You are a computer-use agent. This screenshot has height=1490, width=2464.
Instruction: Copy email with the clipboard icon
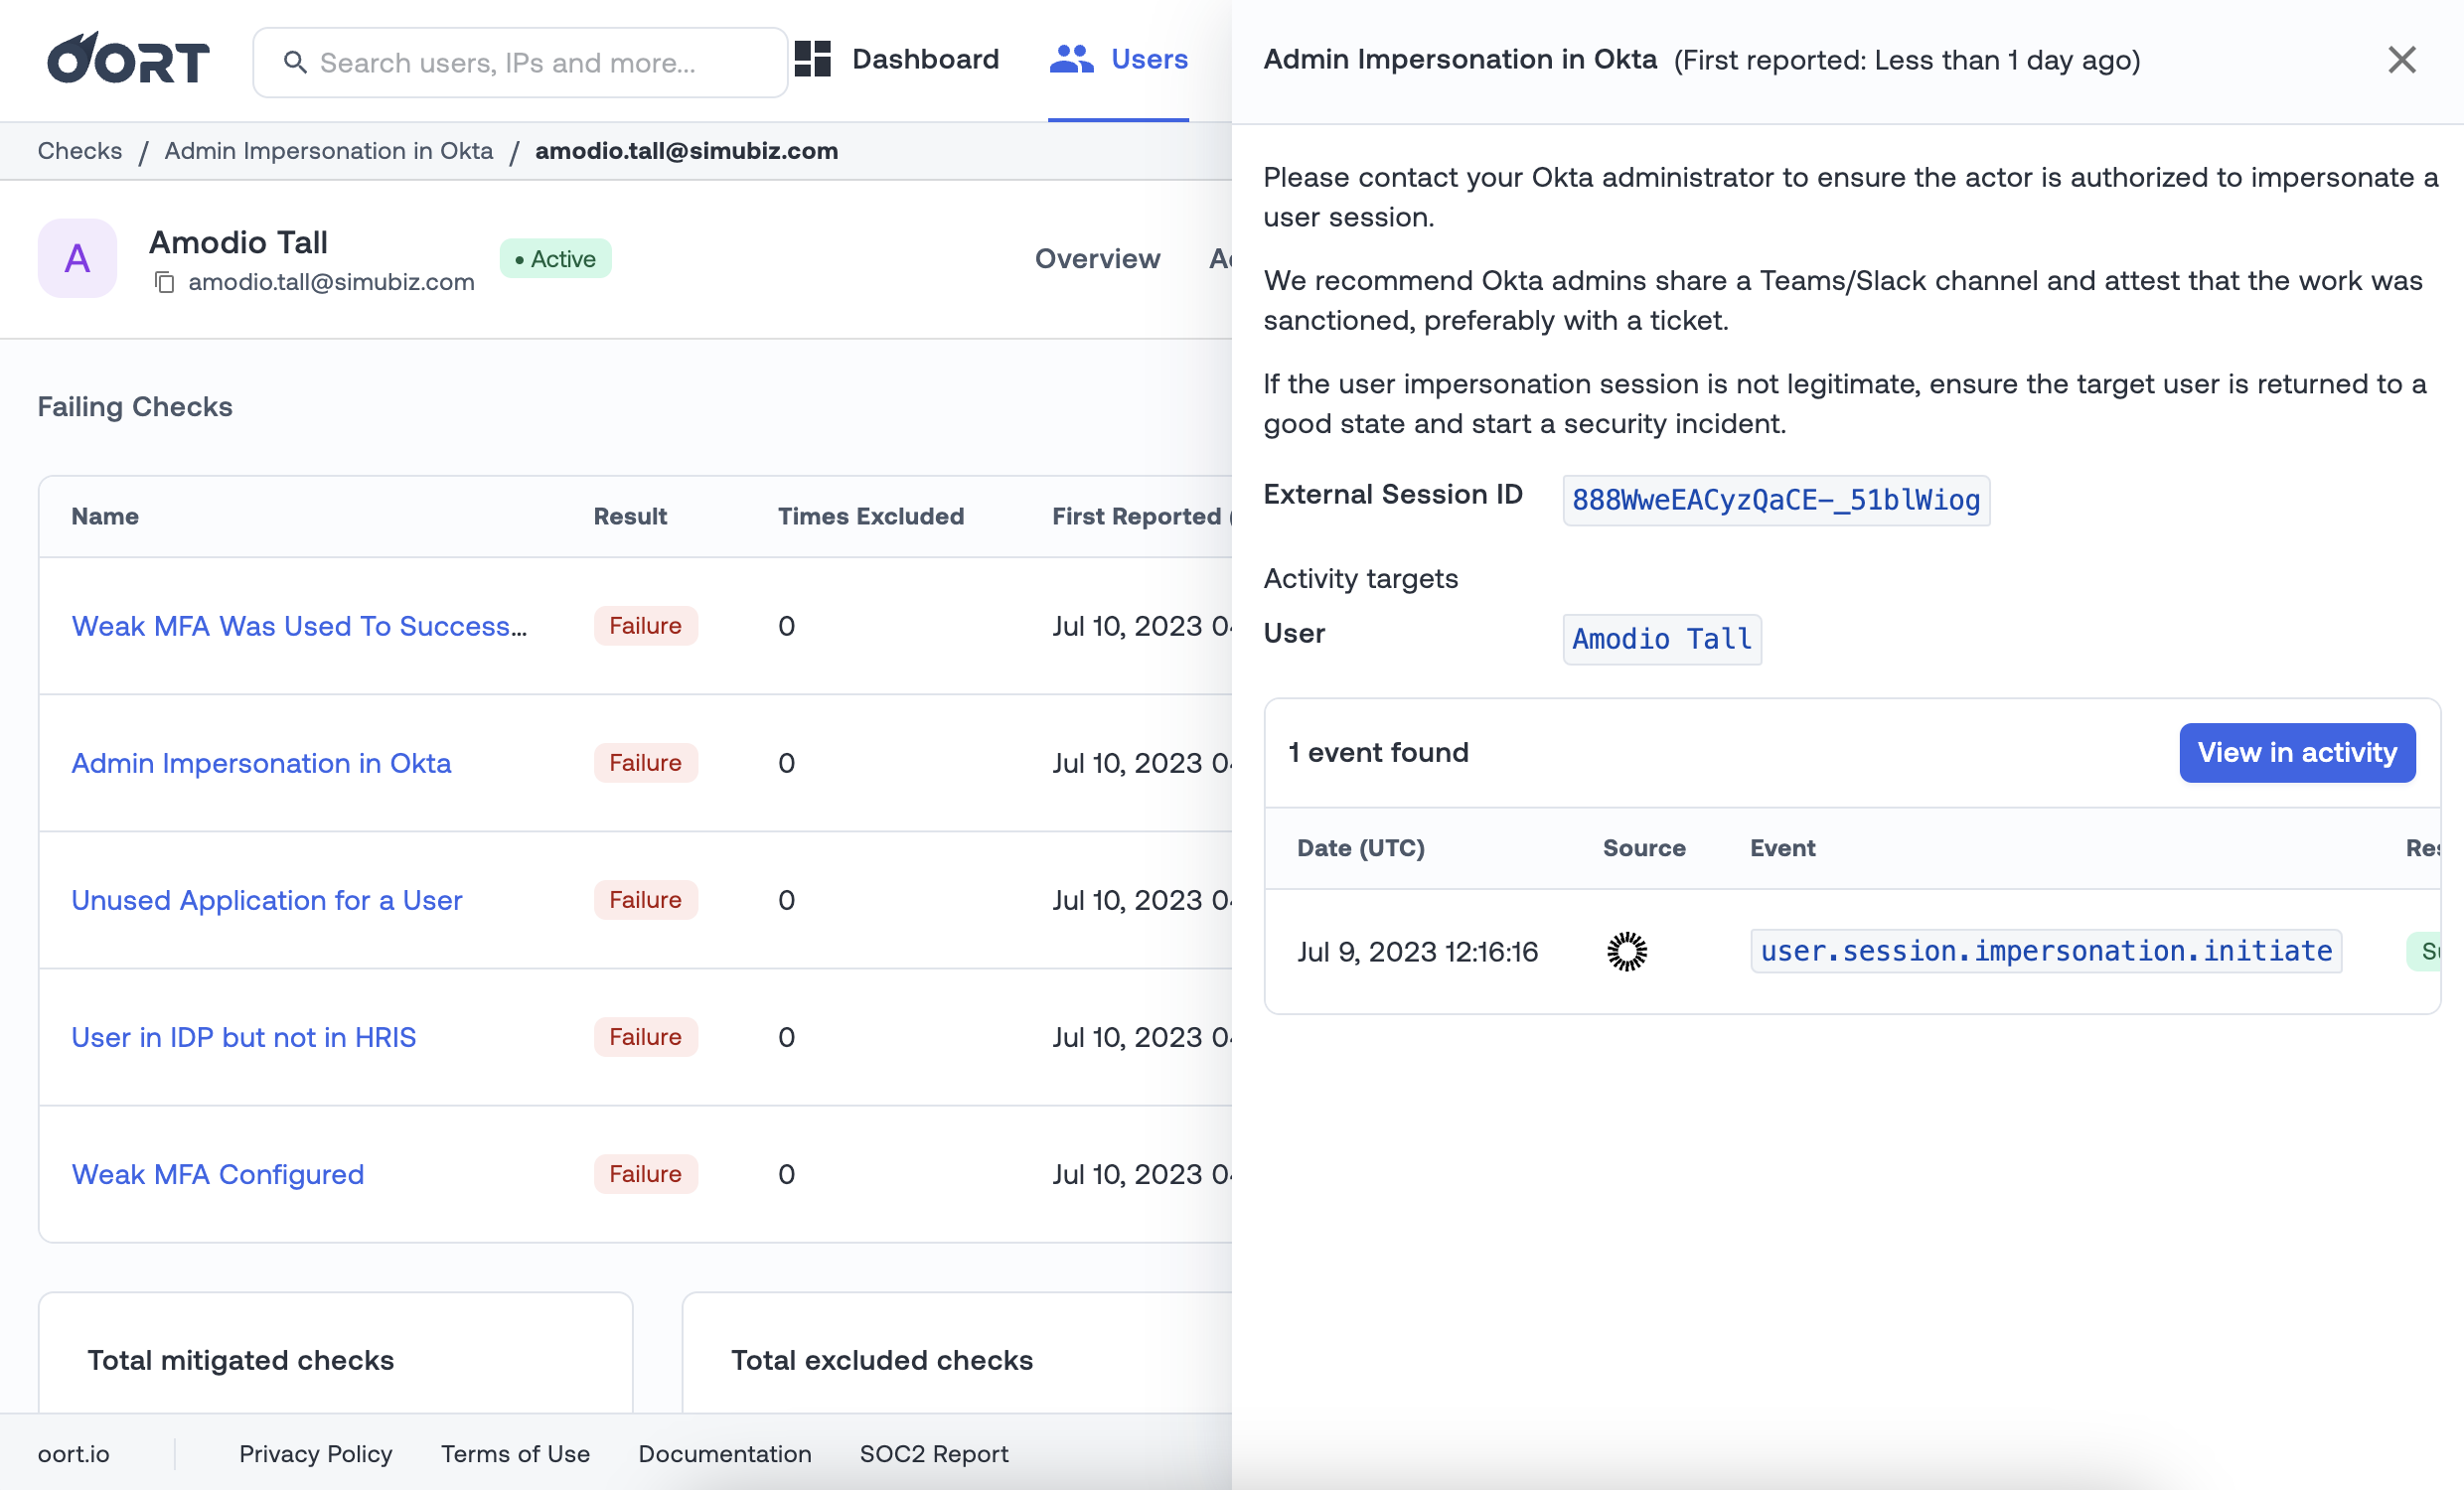pos(165,283)
